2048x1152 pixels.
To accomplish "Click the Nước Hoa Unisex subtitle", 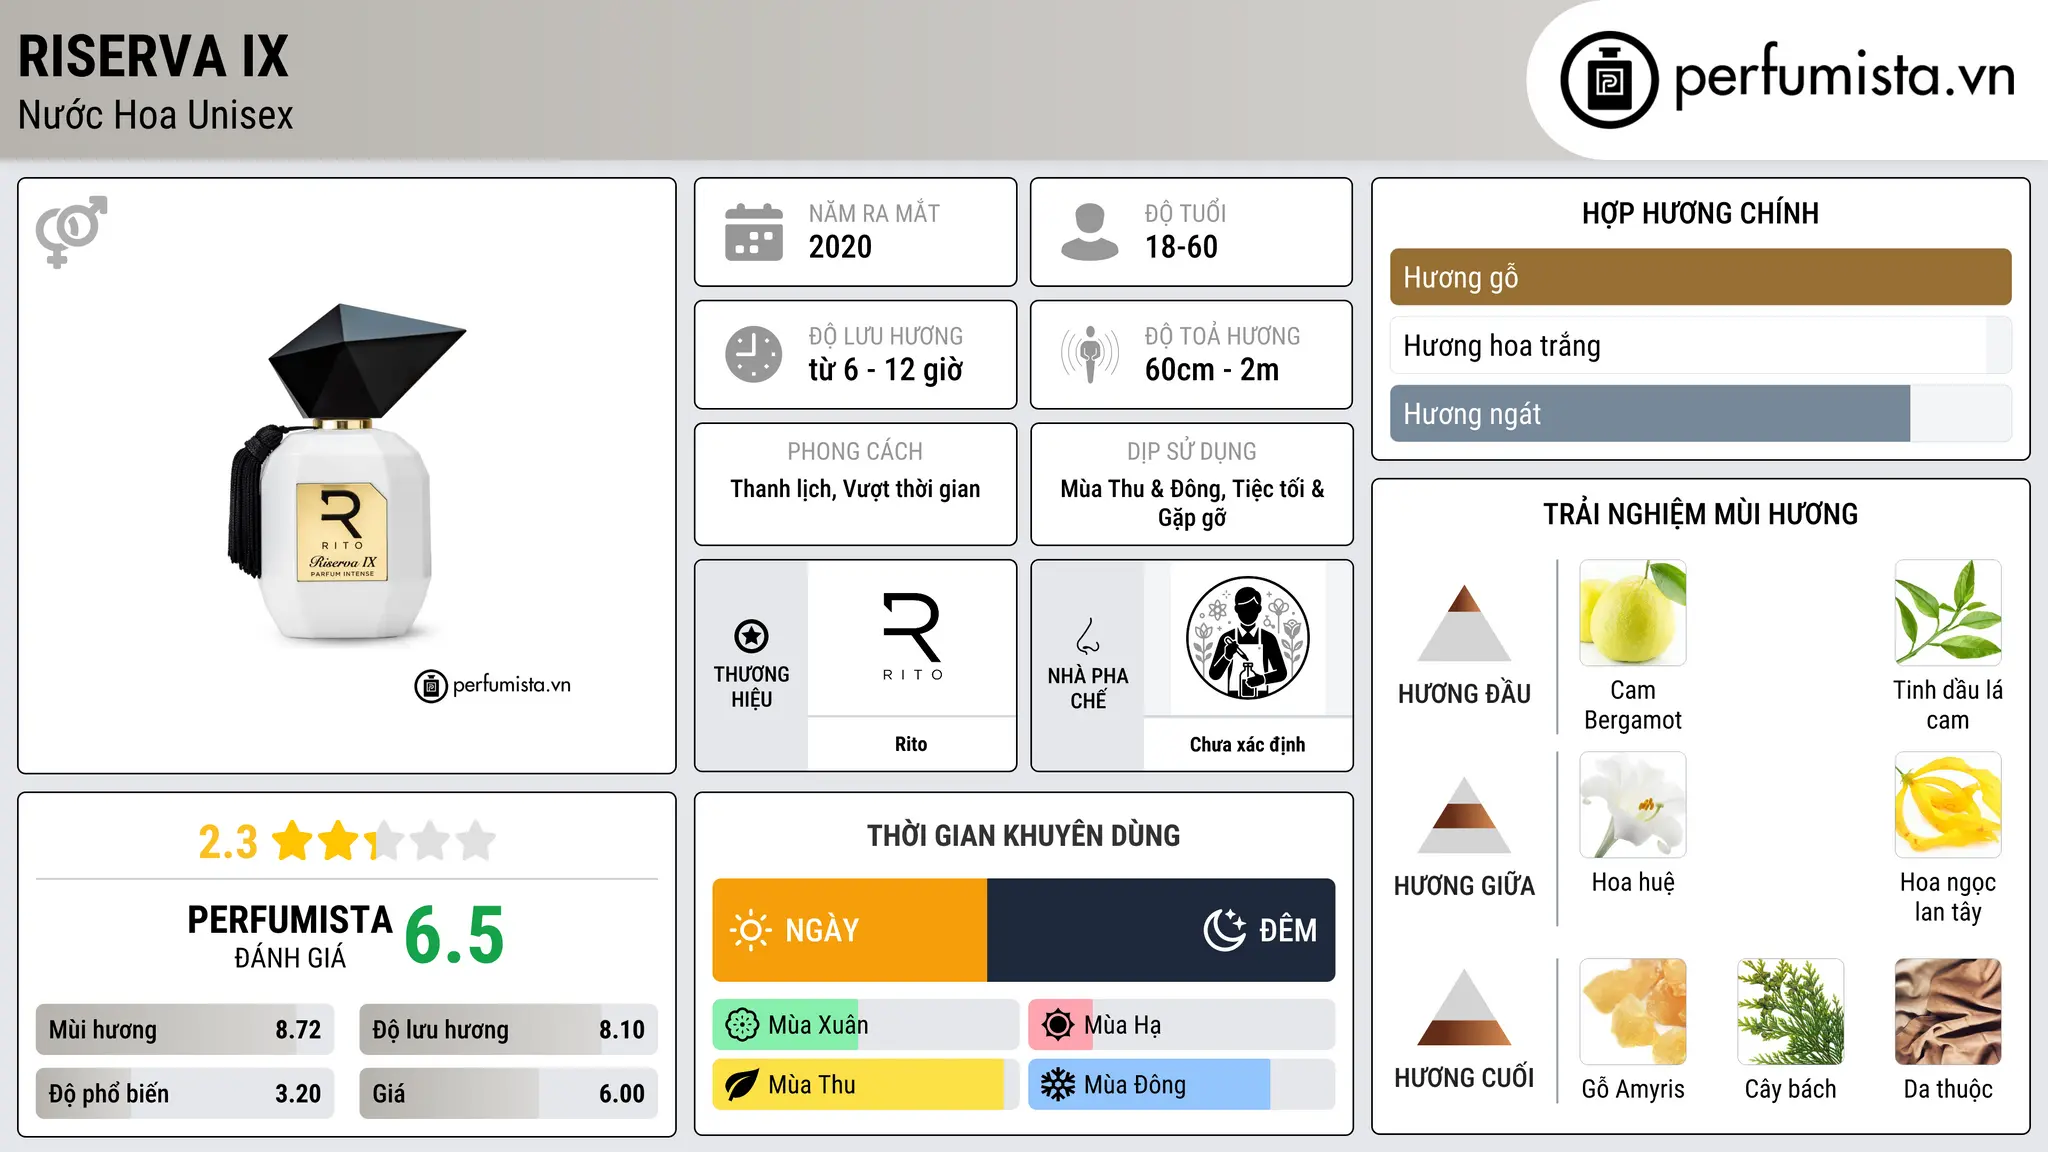I will pos(156,115).
